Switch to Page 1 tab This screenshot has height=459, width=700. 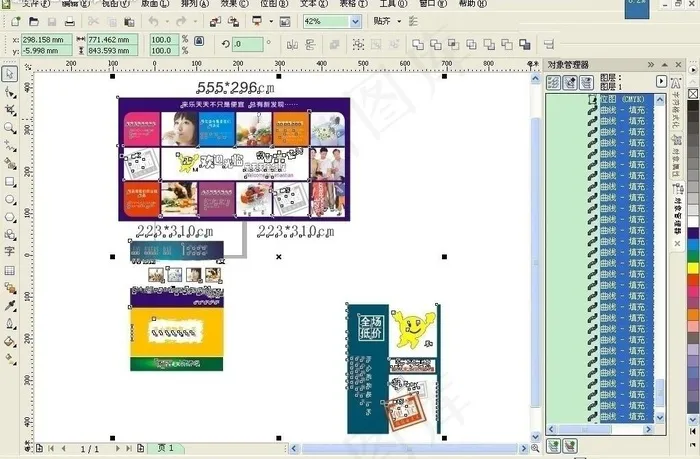pos(165,448)
